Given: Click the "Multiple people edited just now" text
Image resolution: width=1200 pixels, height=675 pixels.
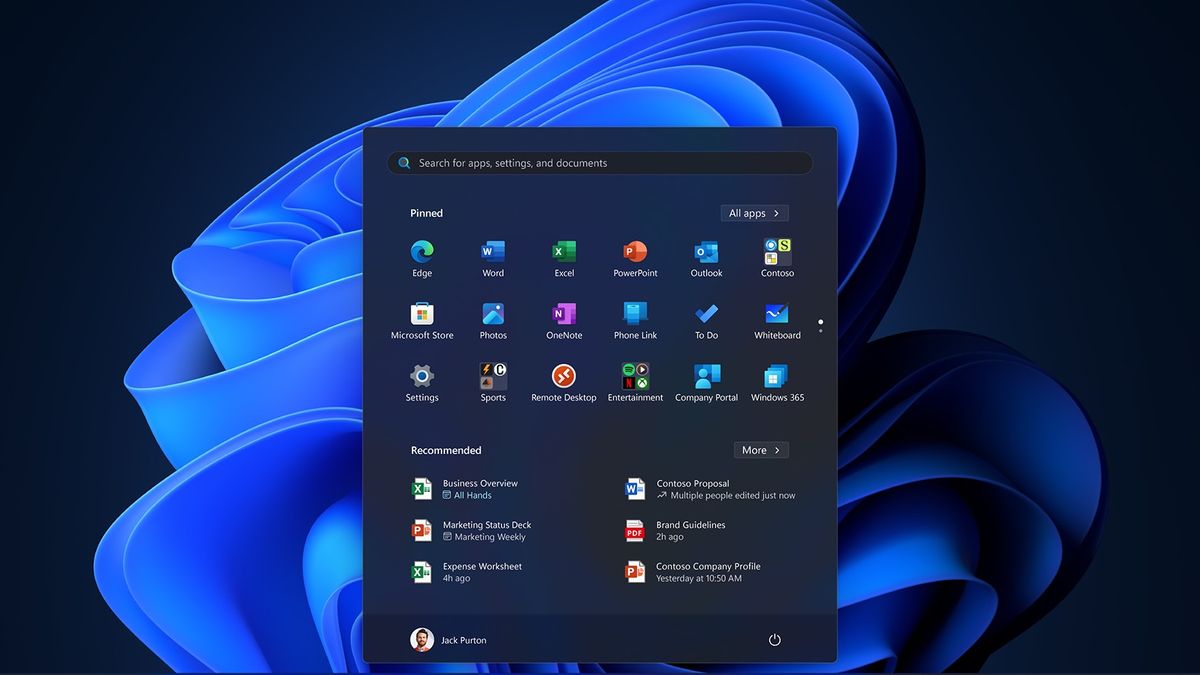Looking at the screenshot, I should [733, 496].
